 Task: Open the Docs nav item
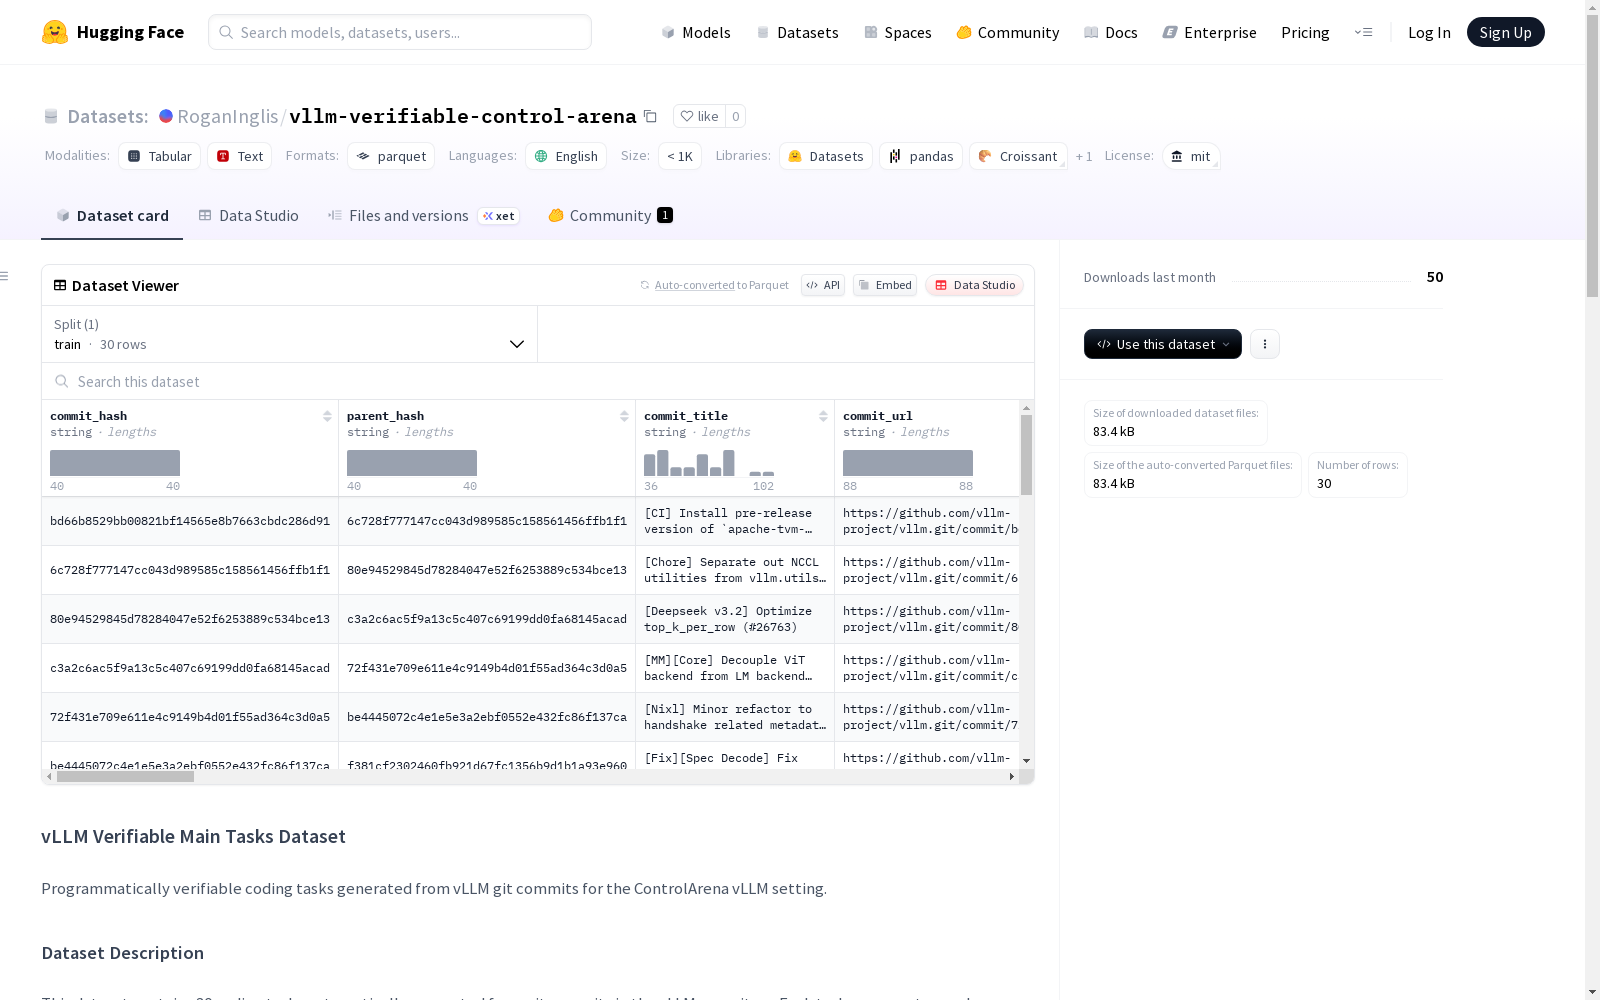tap(1111, 32)
